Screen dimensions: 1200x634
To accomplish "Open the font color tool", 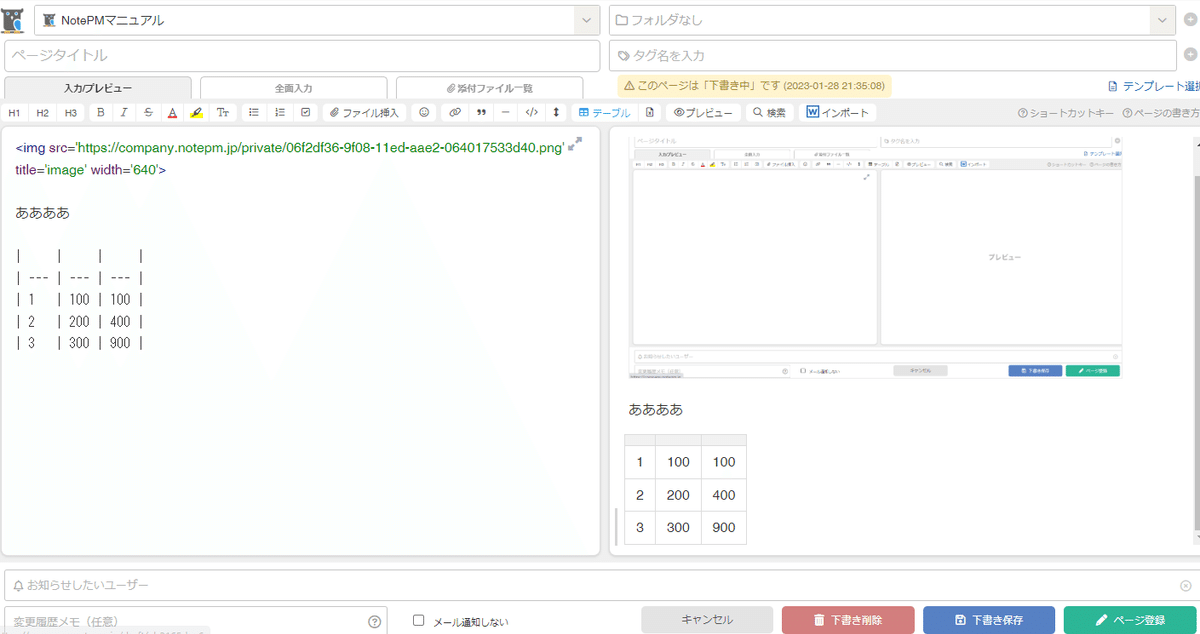I will tap(172, 112).
